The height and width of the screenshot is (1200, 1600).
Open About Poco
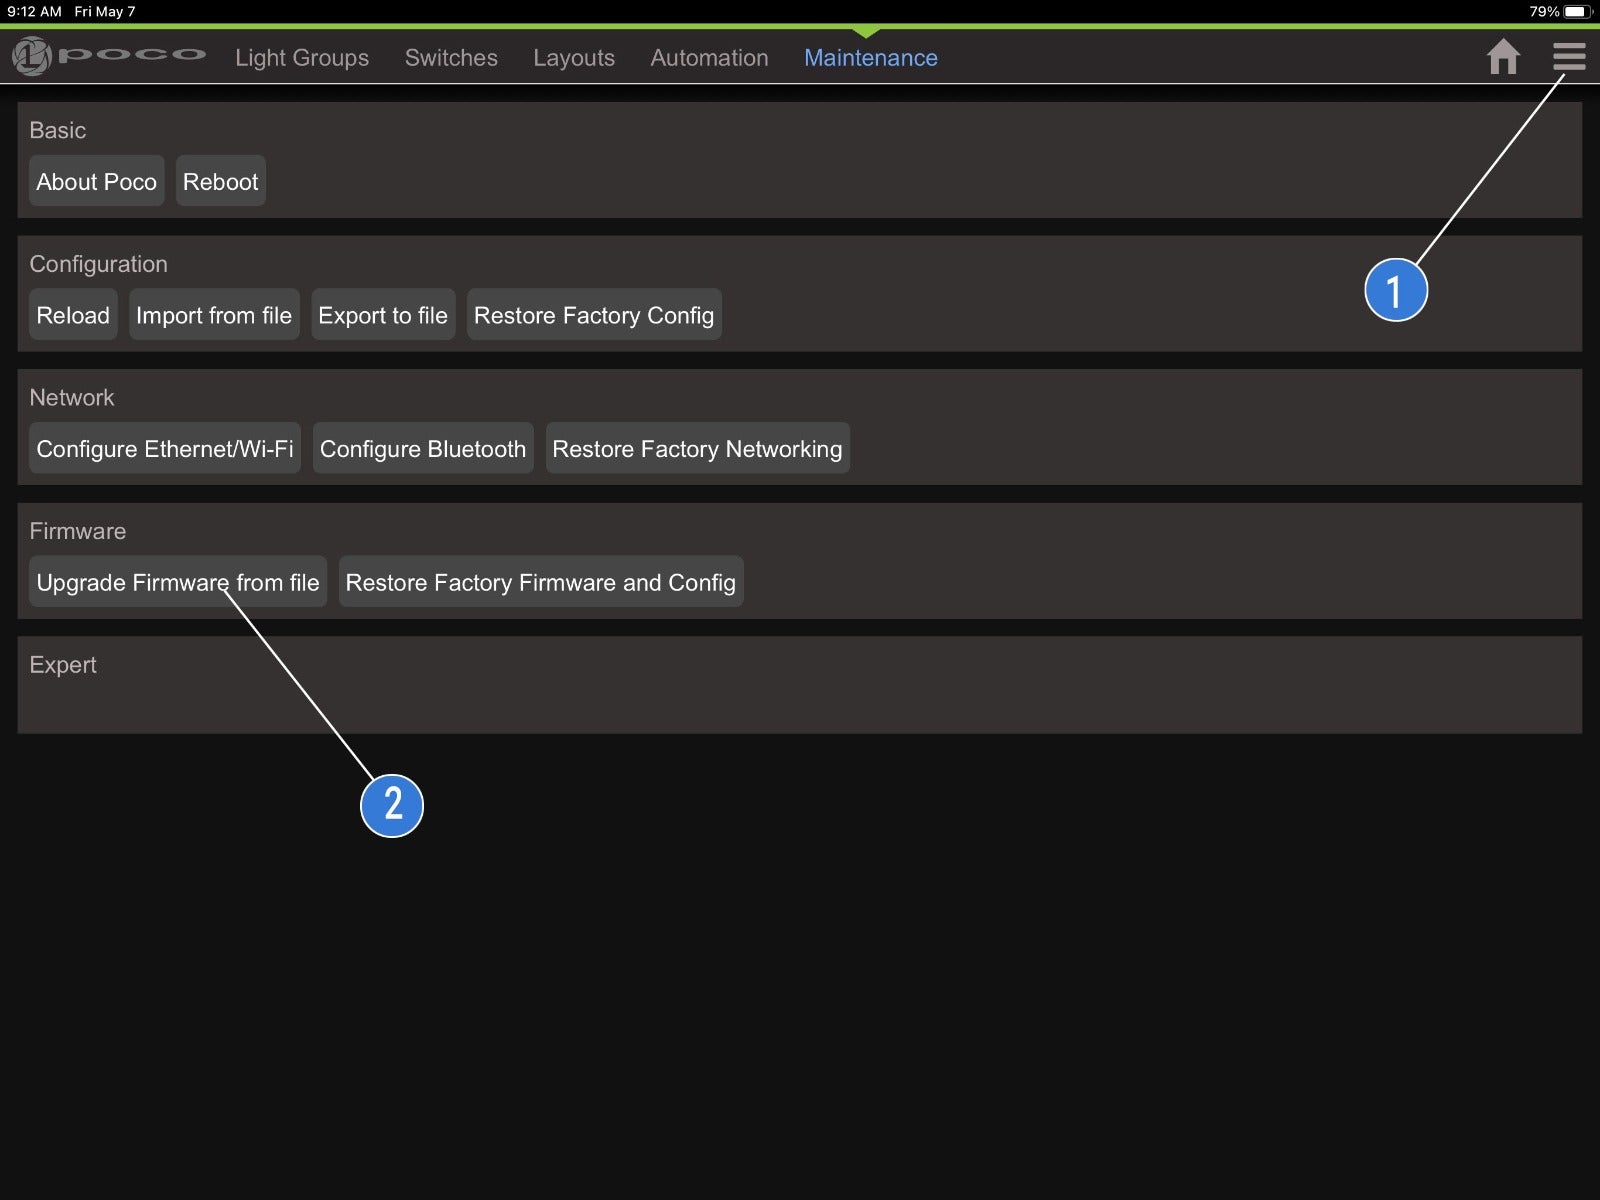[96, 181]
